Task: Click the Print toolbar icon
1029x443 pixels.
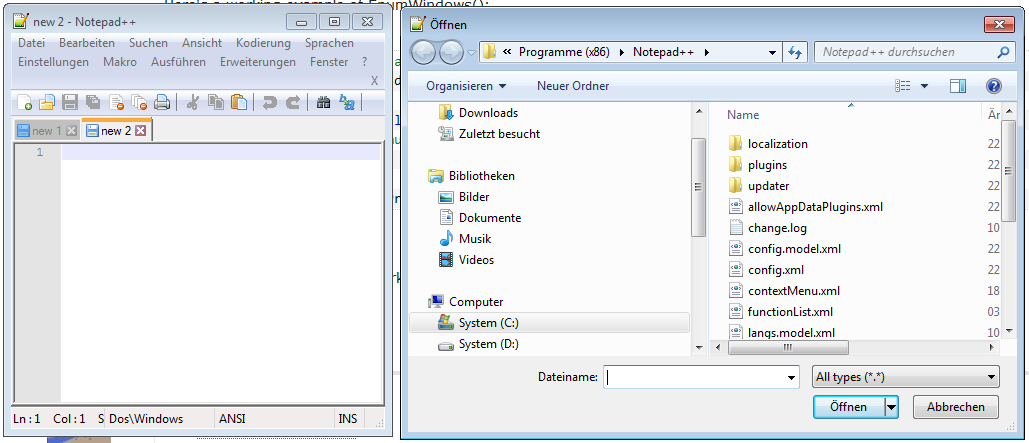Action: click(161, 102)
